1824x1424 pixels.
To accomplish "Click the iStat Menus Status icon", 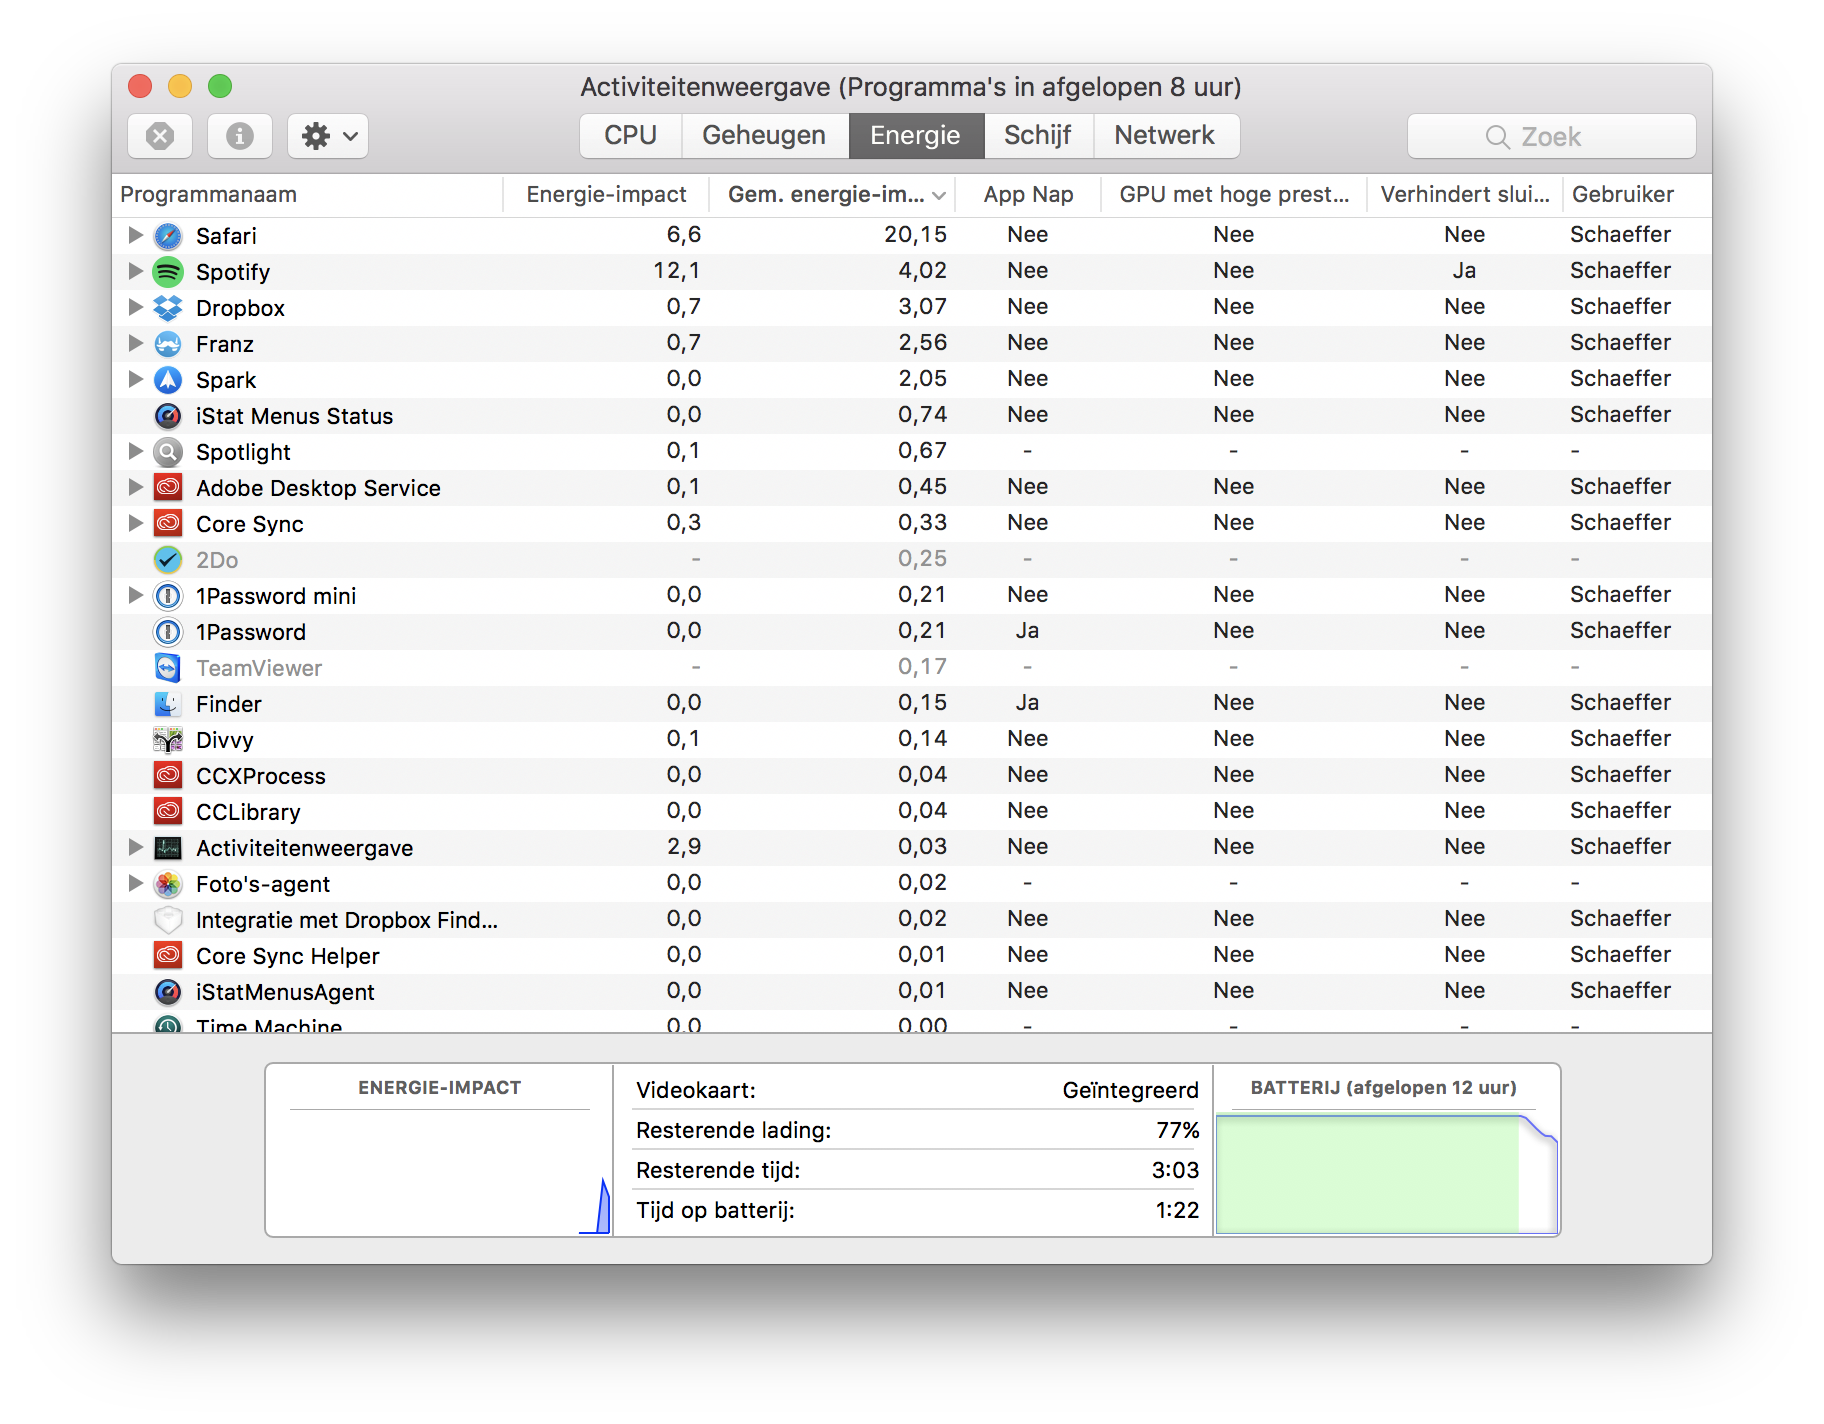I will pyautogui.click(x=168, y=416).
